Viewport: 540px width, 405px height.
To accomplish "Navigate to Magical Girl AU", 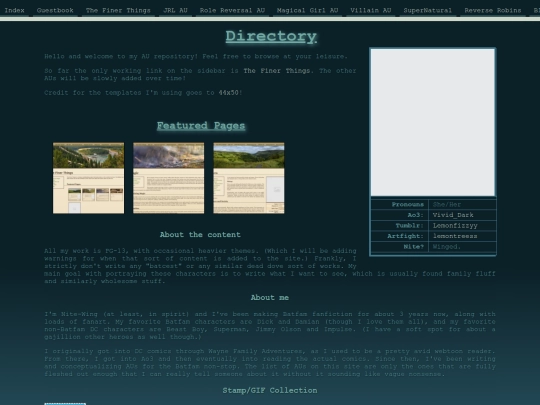I will coord(308,10).
